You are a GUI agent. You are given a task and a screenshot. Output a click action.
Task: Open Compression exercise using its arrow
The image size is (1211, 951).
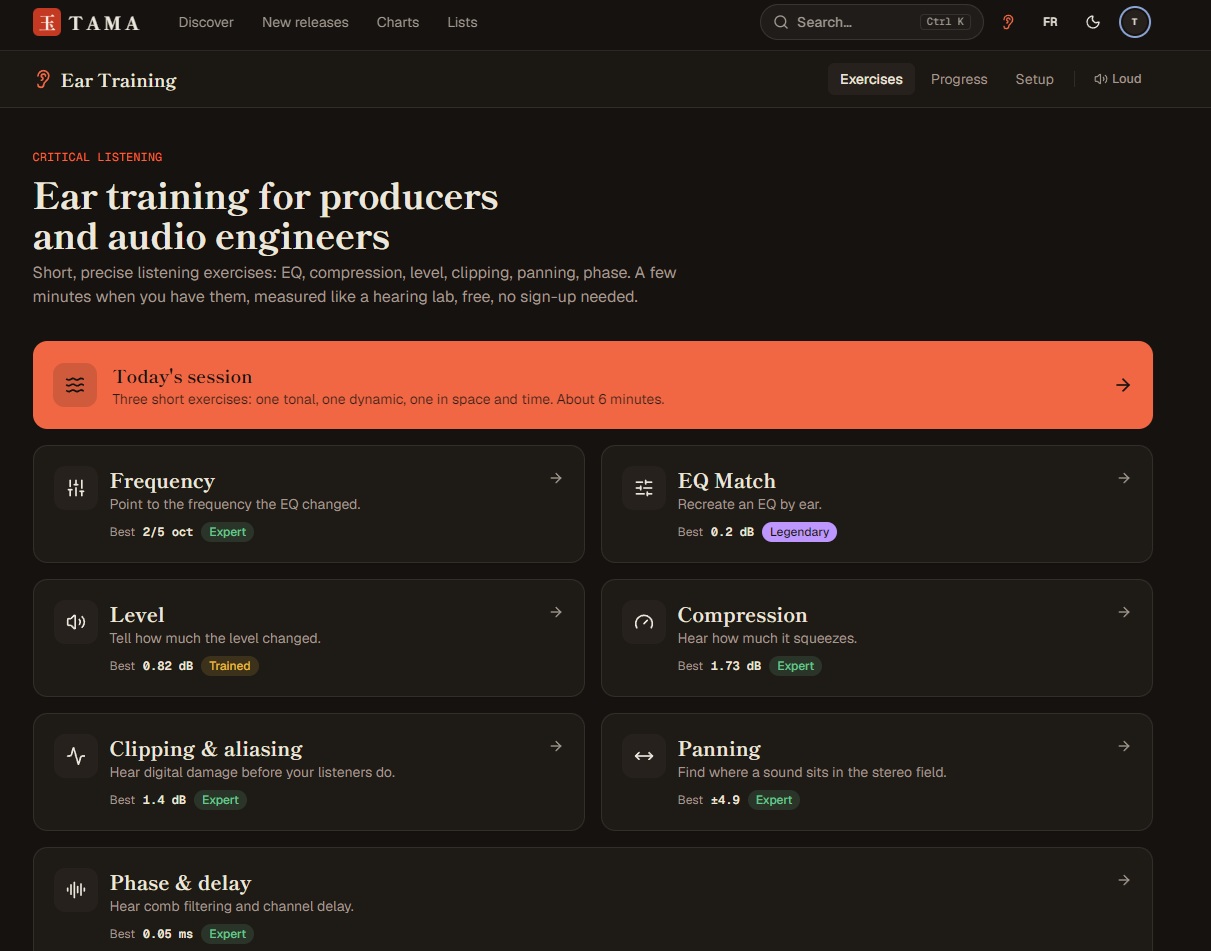1124,612
